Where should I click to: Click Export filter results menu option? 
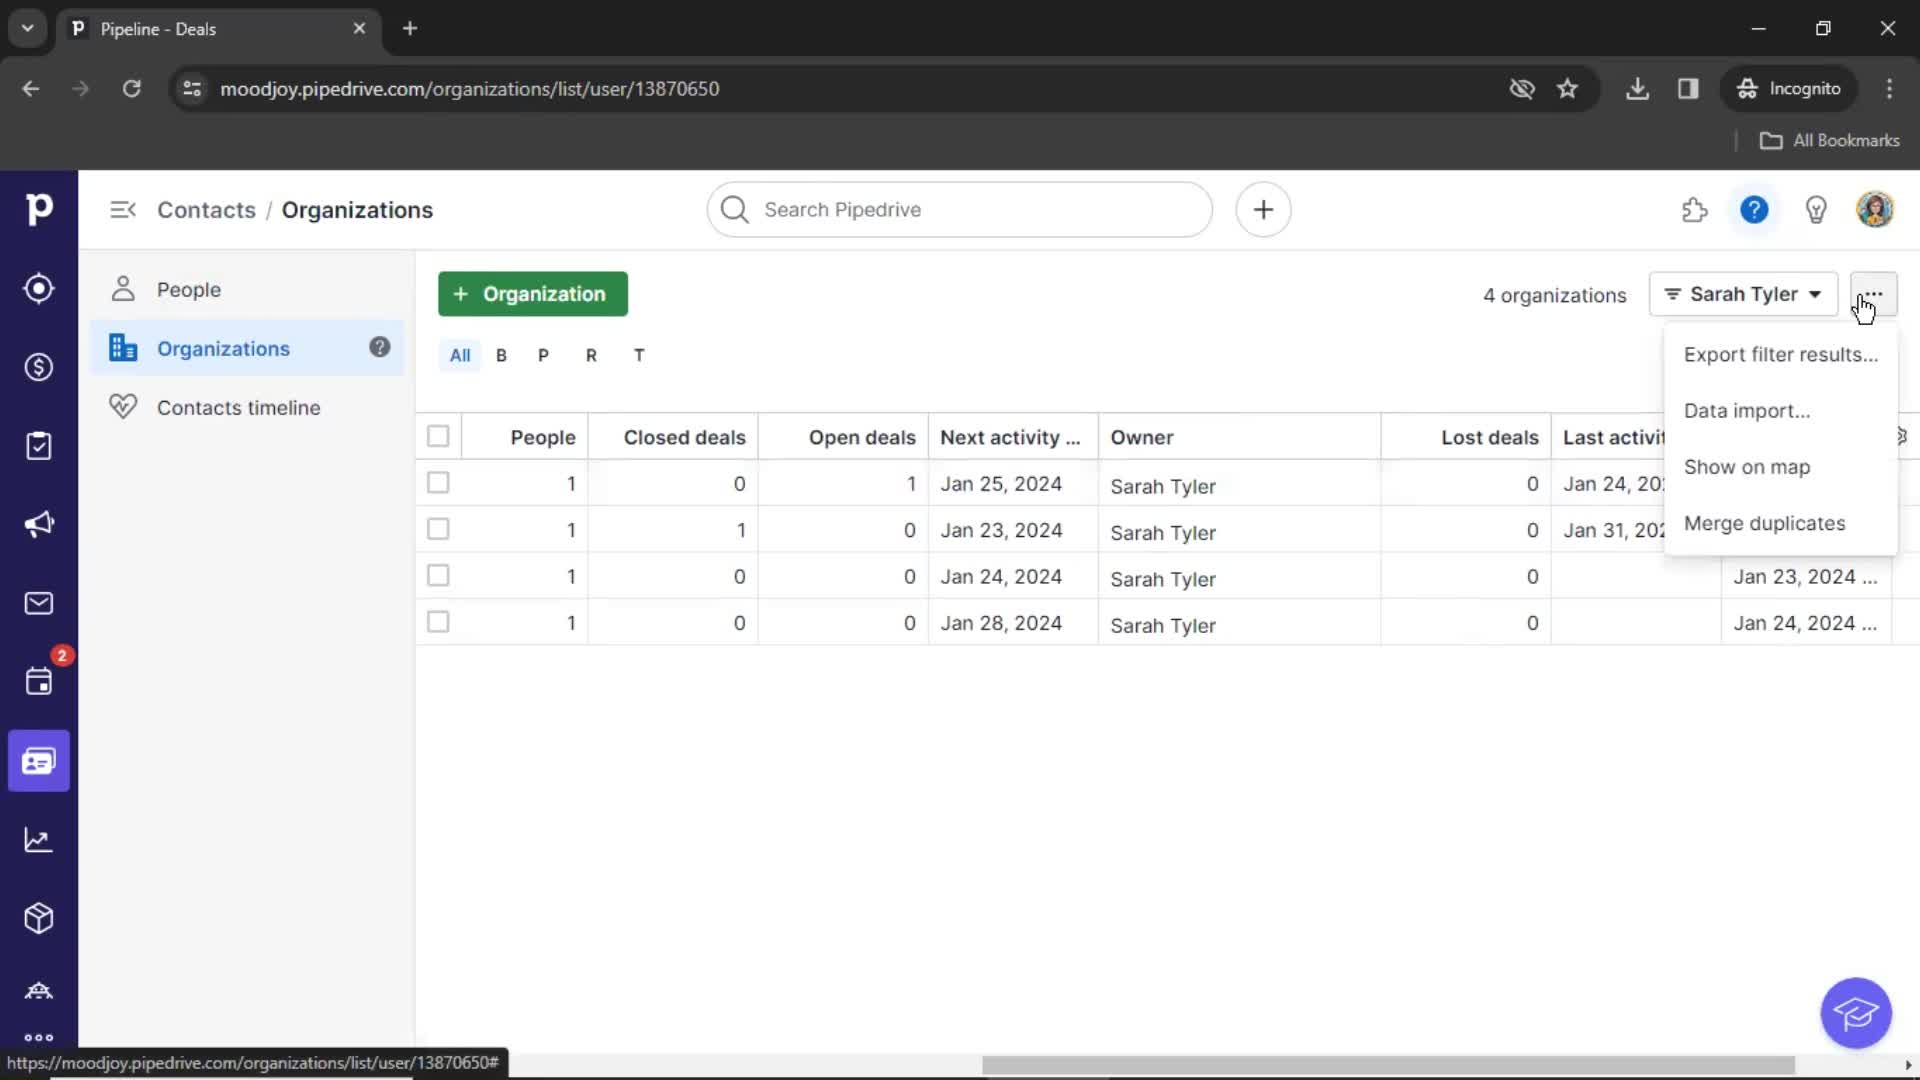tap(1780, 353)
